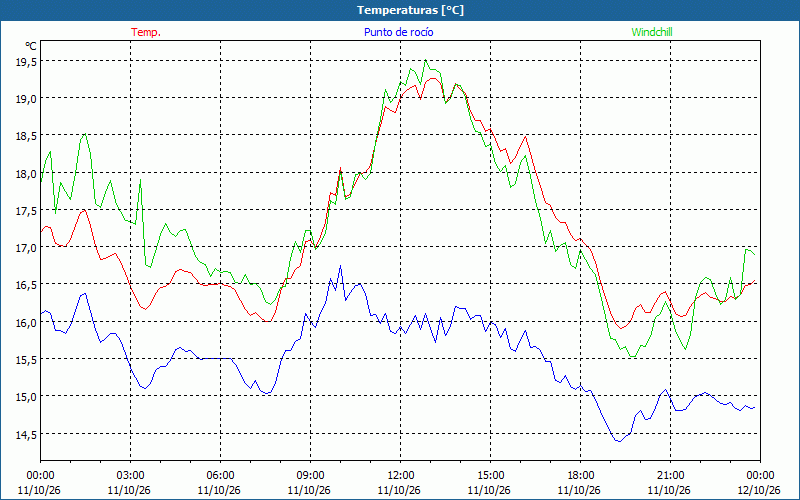Image resolution: width=800 pixels, height=500 pixels.
Task: Click the 18:00 time axis label
Action: click(580, 476)
